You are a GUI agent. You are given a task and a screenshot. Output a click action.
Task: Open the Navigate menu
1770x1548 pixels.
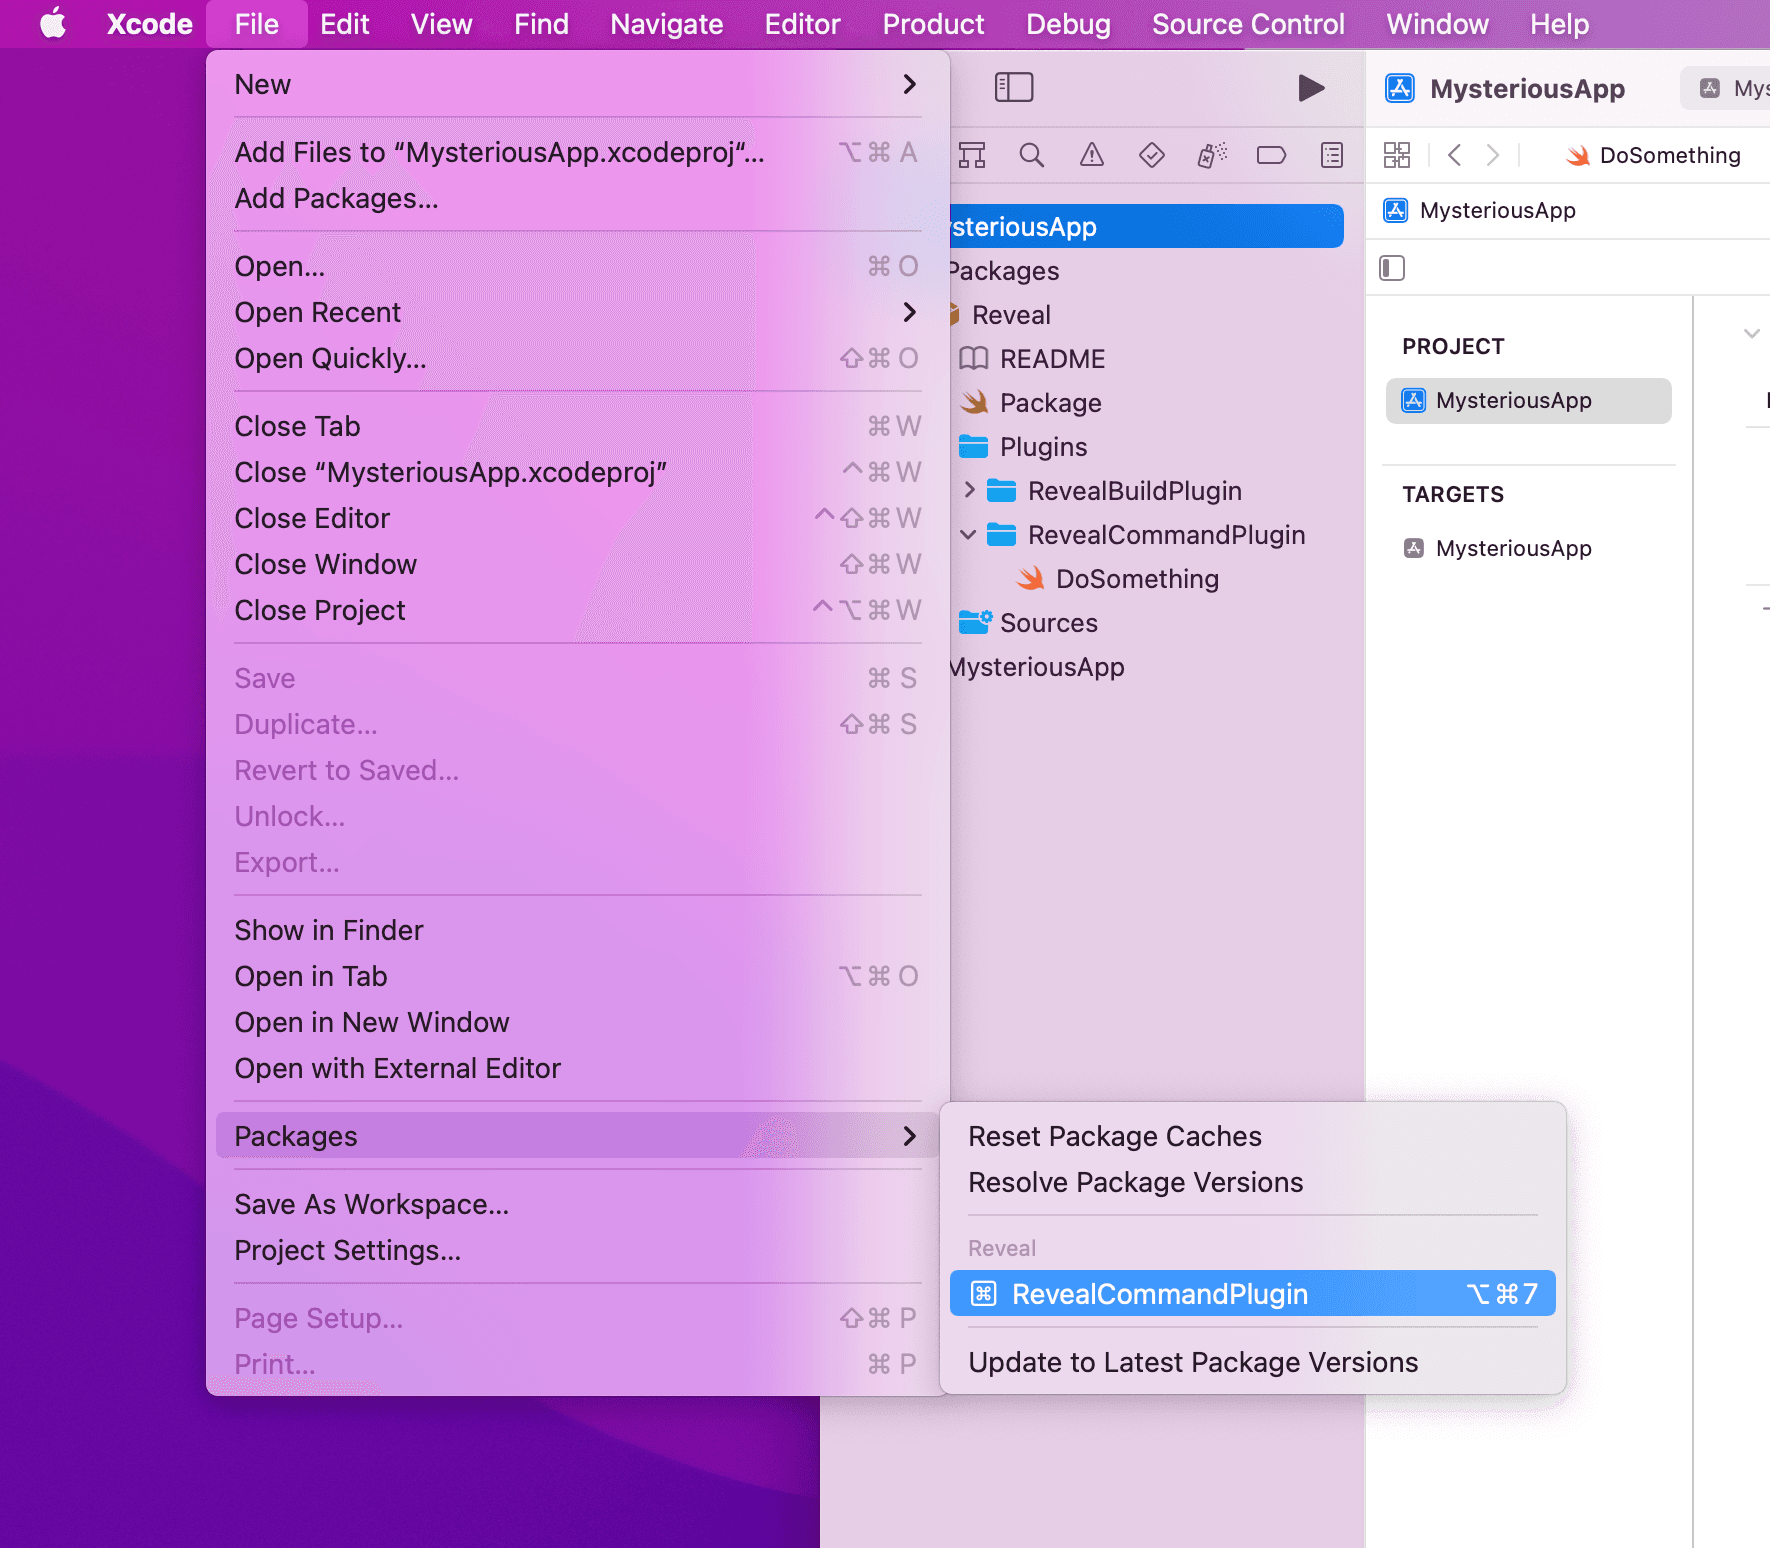click(667, 24)
